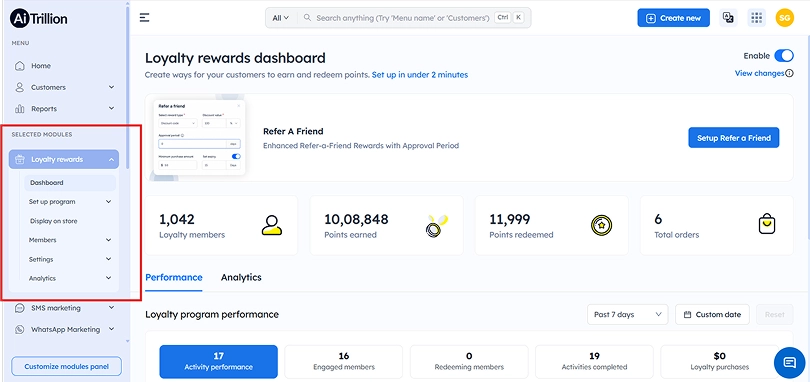Expand the Settings submenu

coord(108,259)
